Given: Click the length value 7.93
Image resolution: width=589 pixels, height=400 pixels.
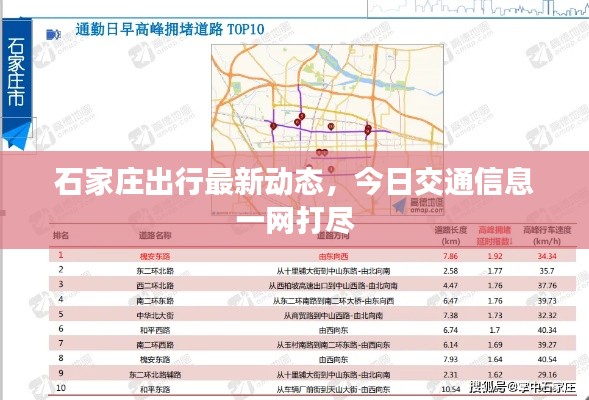Looking at the screenshot, I should (x=450, y=359).
